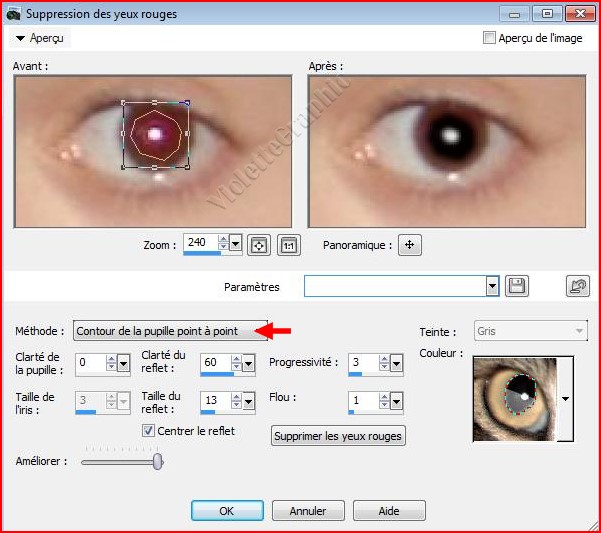Click the Améliorer slider handle
601x533 pixels.
point(158,461)
